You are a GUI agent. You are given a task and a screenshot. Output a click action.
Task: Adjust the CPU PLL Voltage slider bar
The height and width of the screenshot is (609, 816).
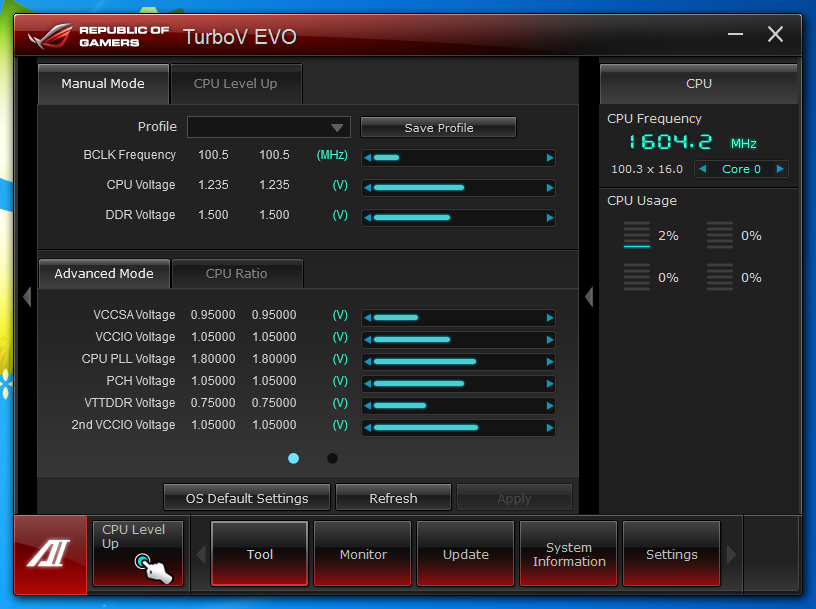458,362
